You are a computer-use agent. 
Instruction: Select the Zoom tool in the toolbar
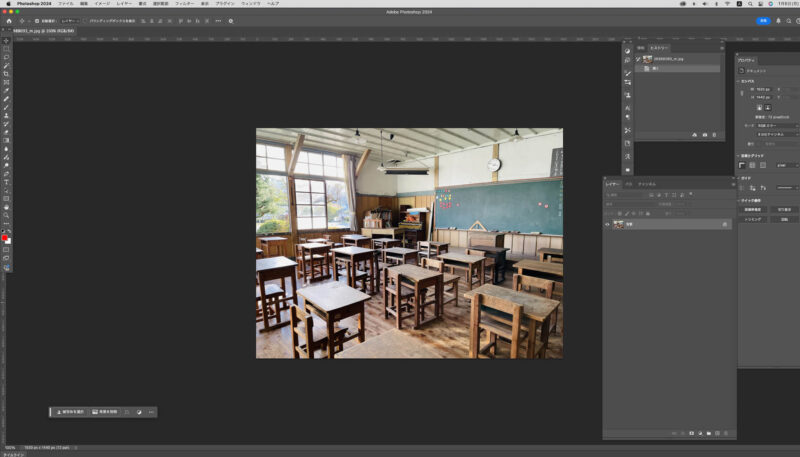tap(6, 215)
